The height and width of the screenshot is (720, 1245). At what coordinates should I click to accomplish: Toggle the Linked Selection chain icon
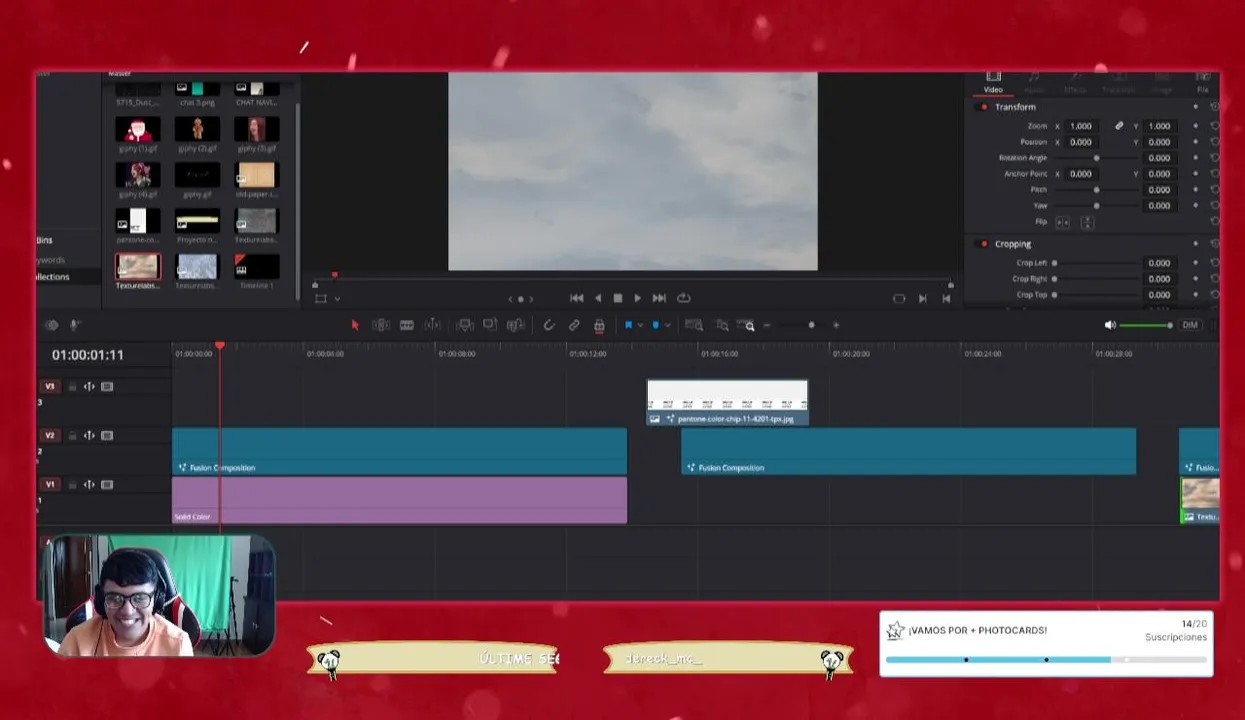pyautogui.click(x=574, y=325)
